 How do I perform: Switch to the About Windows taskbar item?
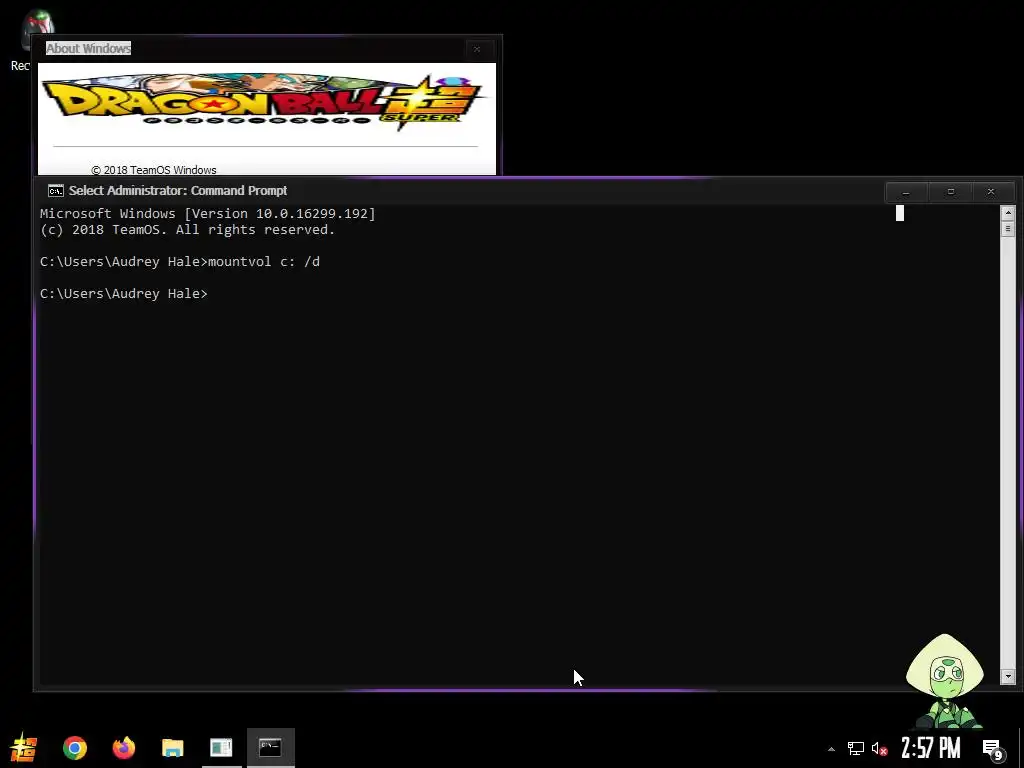pos(221,748)
